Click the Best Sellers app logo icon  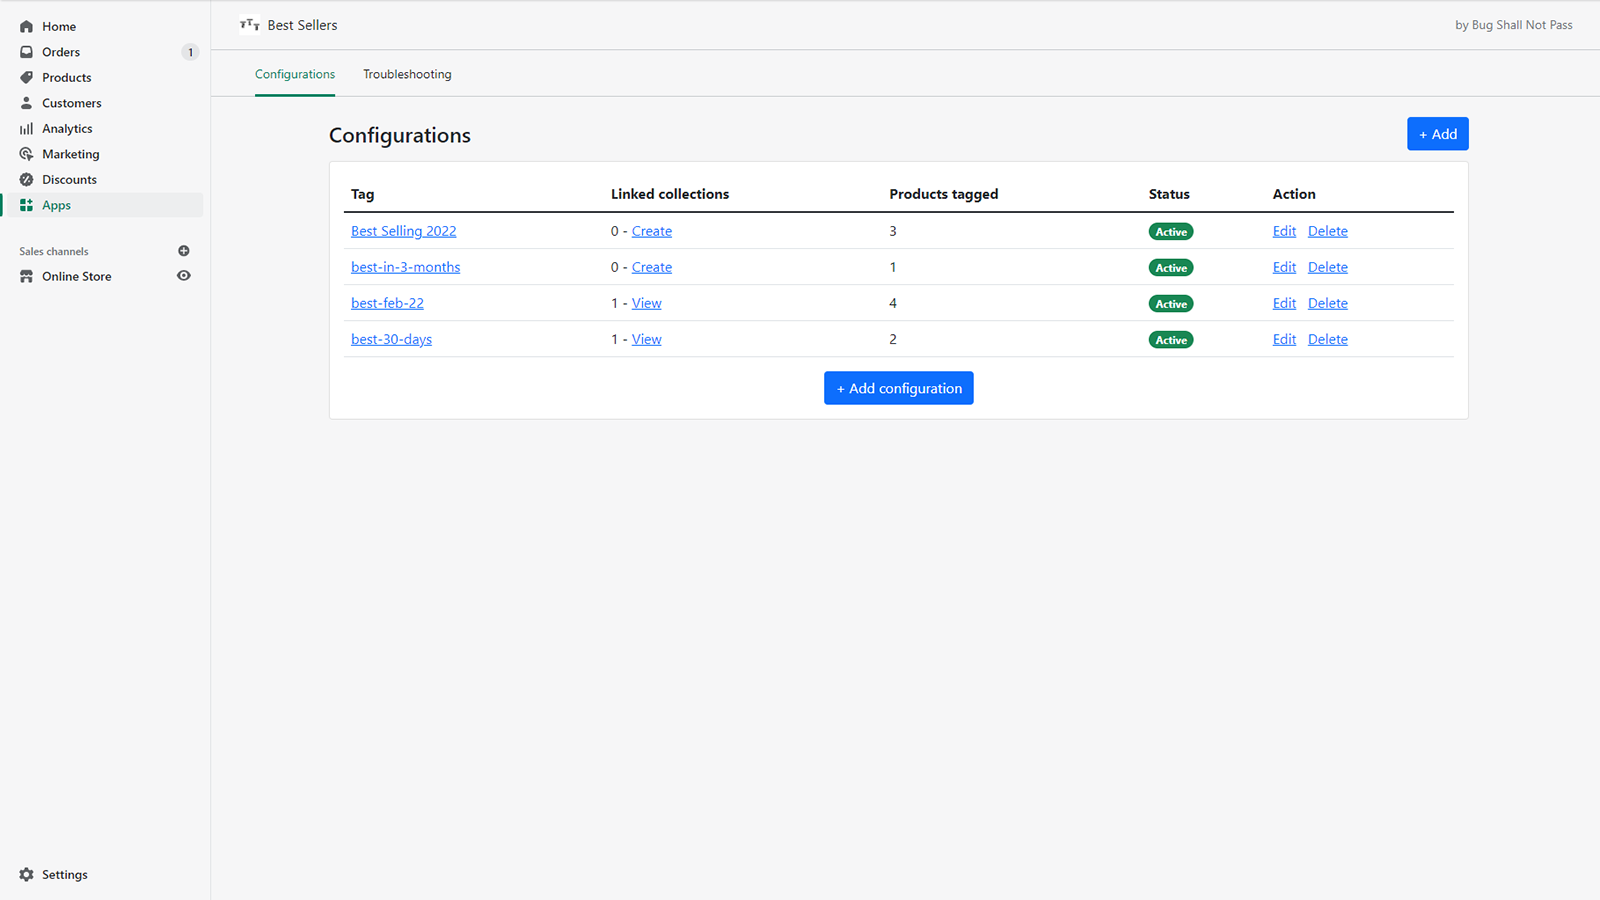click(x=250, y=25)
